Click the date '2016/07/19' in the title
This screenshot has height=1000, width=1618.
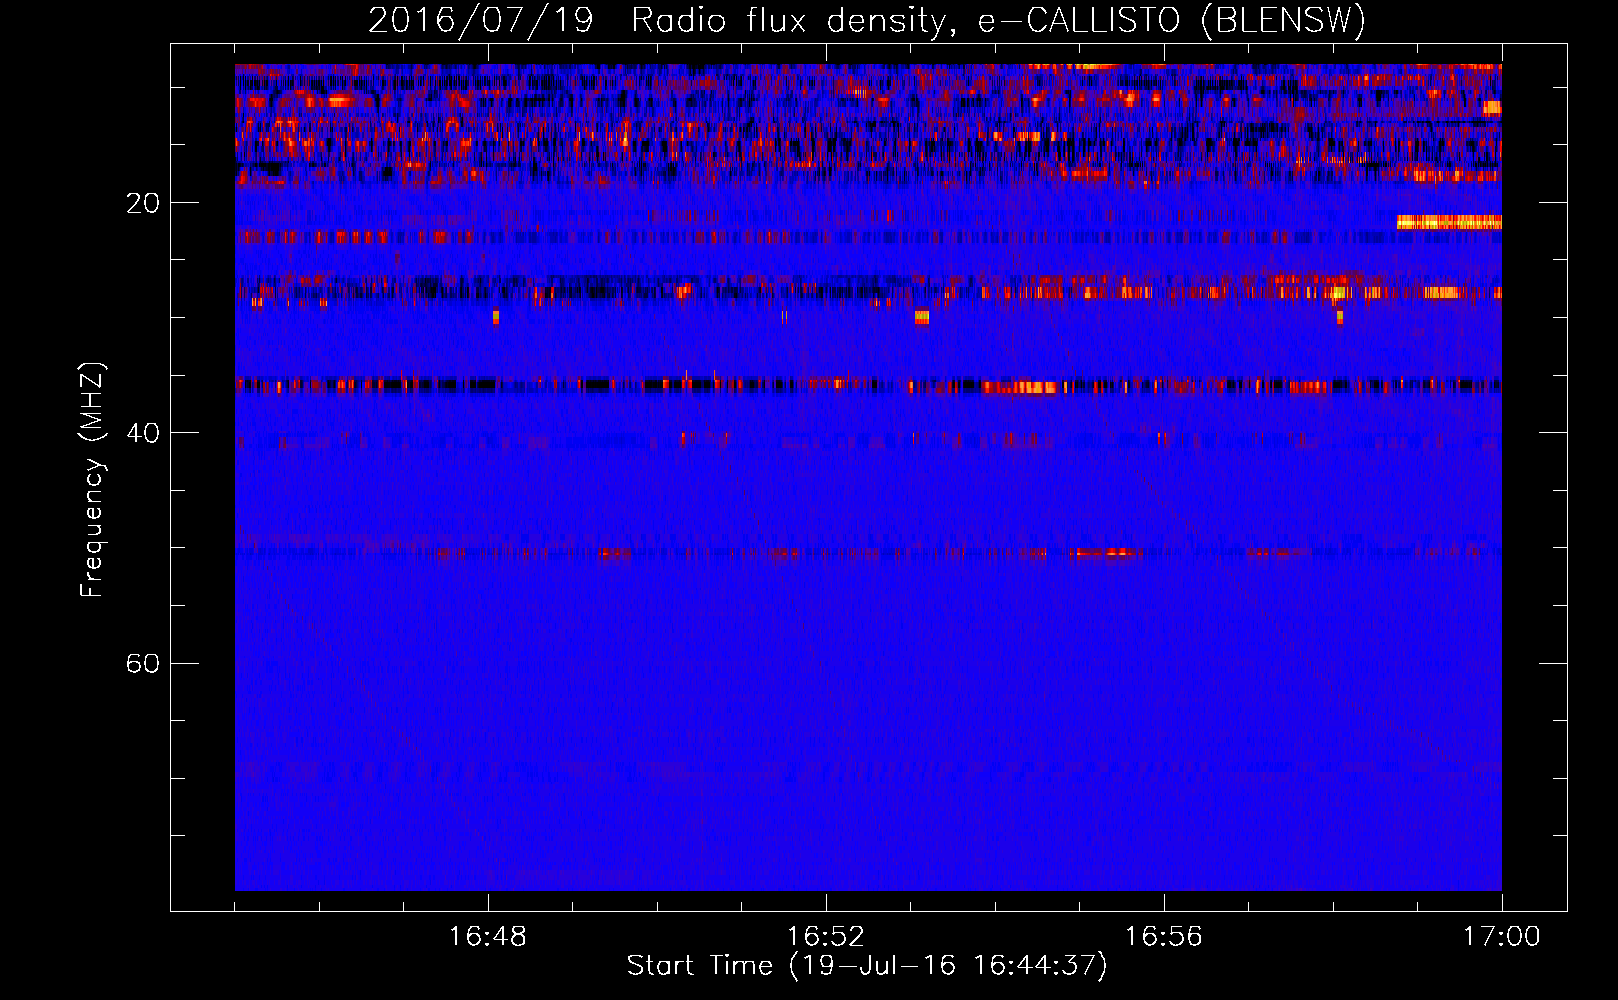[x=481, y=21]
